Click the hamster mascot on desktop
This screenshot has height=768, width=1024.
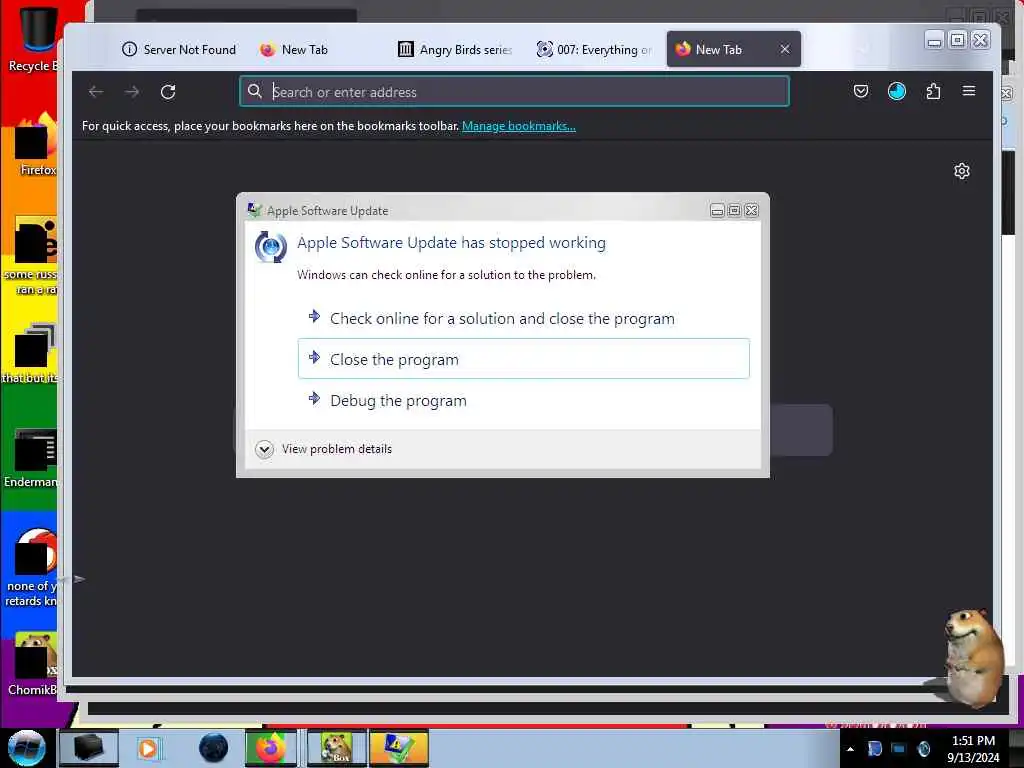click(974, 657)
